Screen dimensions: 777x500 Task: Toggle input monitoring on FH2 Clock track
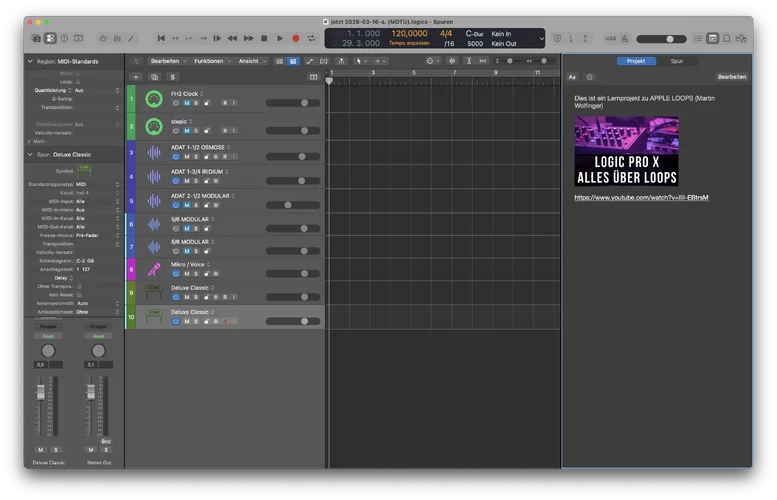point(234,103)
